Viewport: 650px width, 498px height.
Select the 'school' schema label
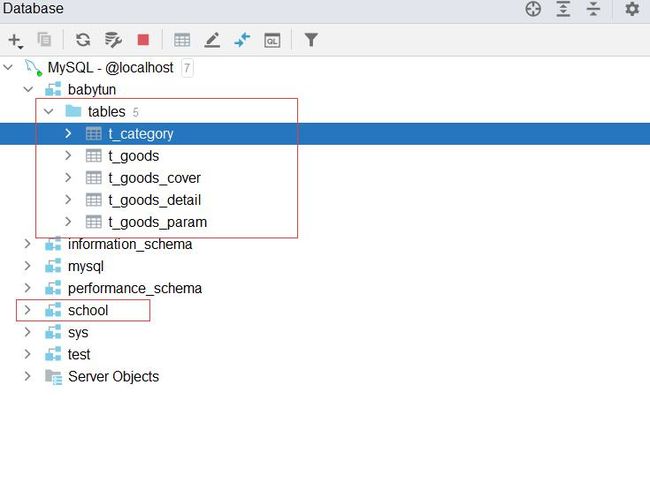pos(88,310)
